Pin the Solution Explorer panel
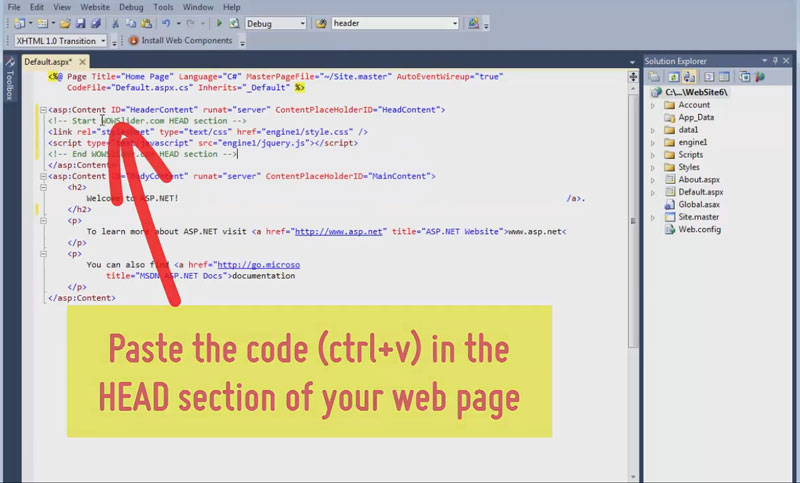The width and height of the screenshot is (800, 483). click(776, 61)
